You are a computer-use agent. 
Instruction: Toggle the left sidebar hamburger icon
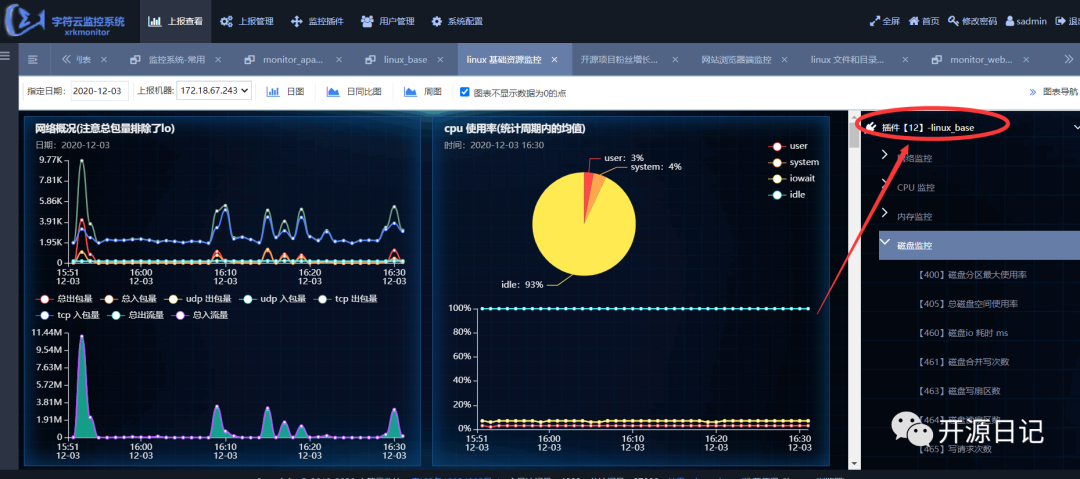point(5,55)
